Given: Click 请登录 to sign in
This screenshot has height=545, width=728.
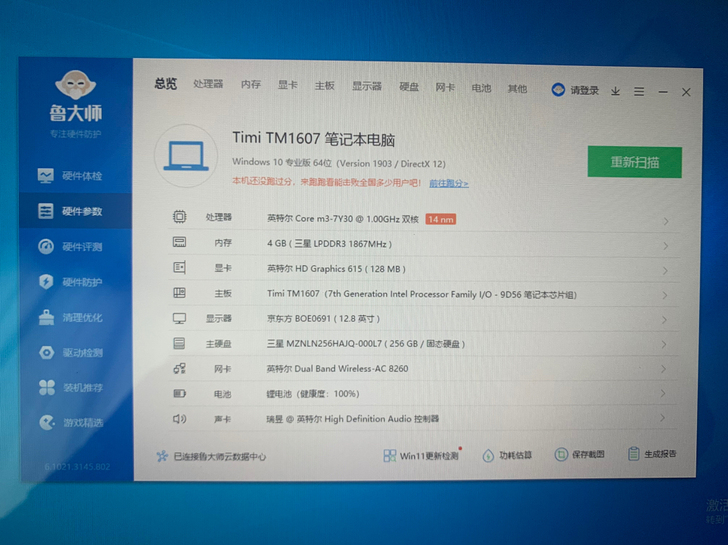Looking at the screenshot, I should [x=584, y=90].
